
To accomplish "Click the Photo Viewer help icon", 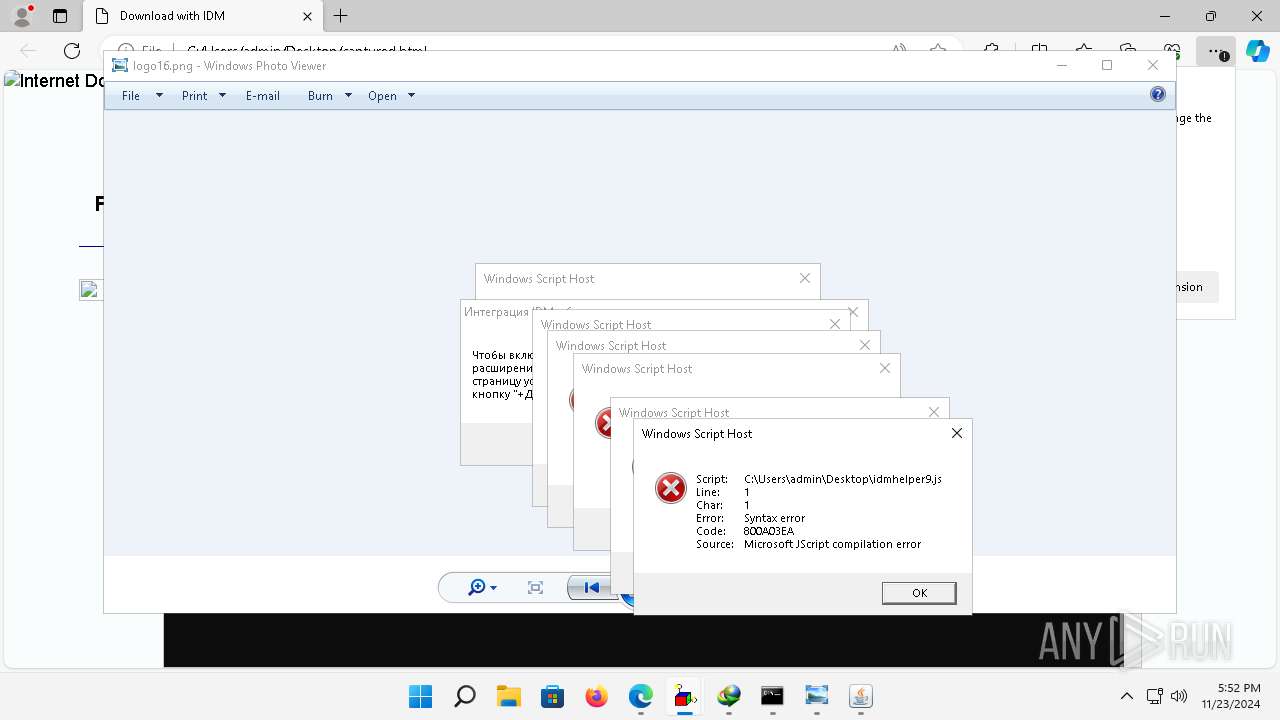I will click(1158, 95).
